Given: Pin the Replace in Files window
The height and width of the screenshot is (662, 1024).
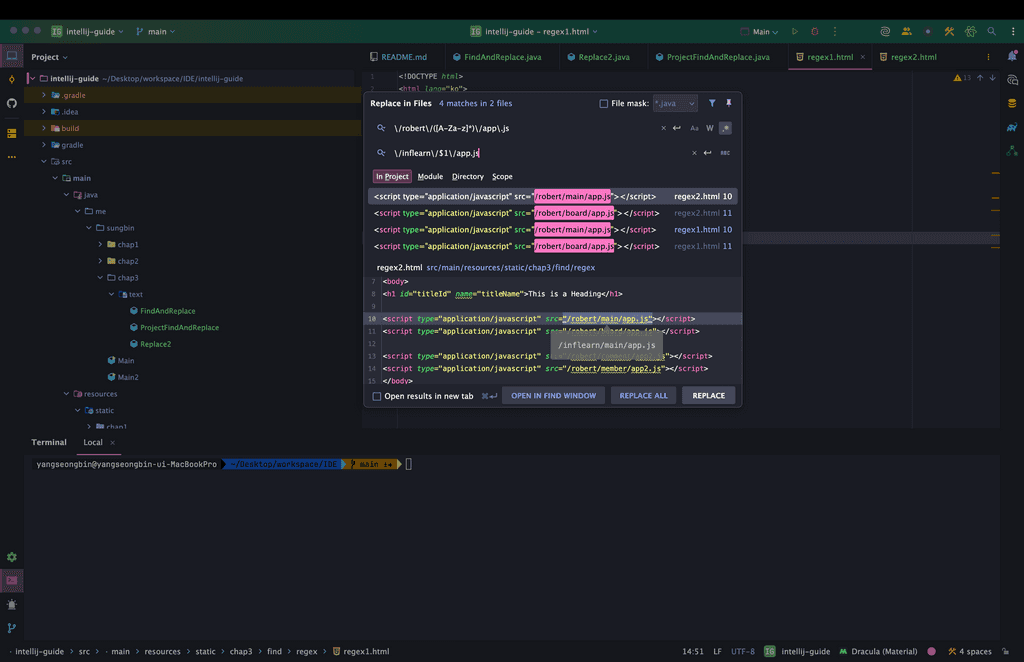Looking at the screenshot, I should tap(728, 103).
